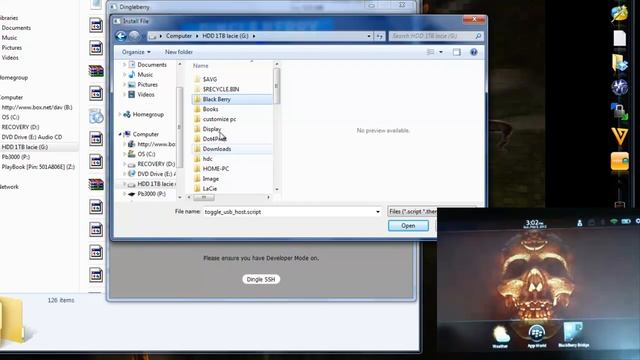Select Videos in dialog navigation tree
Viewport: 640px width, 360px height.
pos(146,94)
